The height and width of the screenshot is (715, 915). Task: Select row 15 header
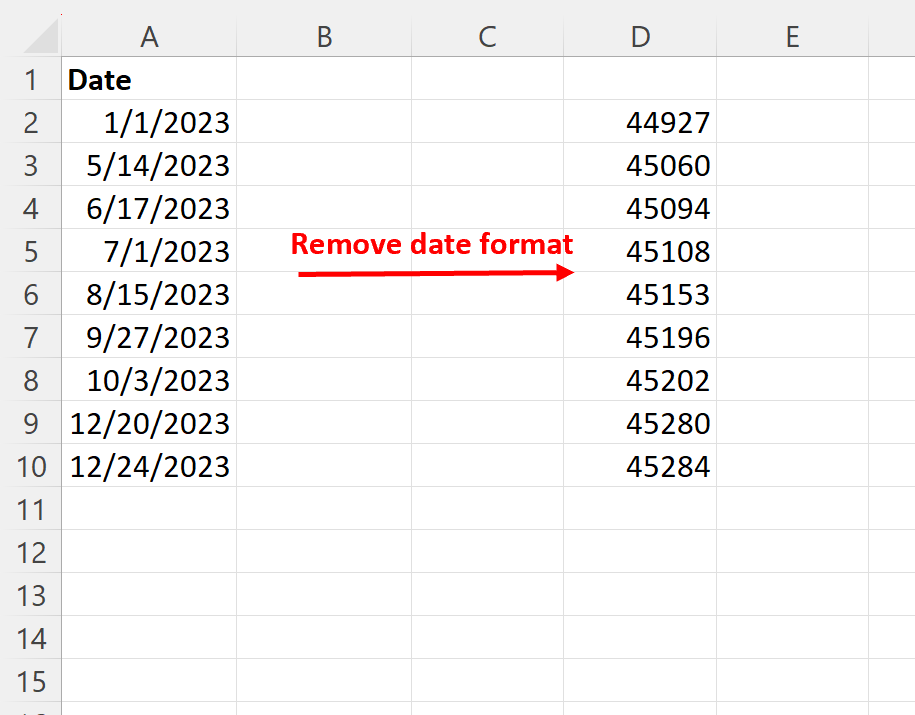(32, 681)
